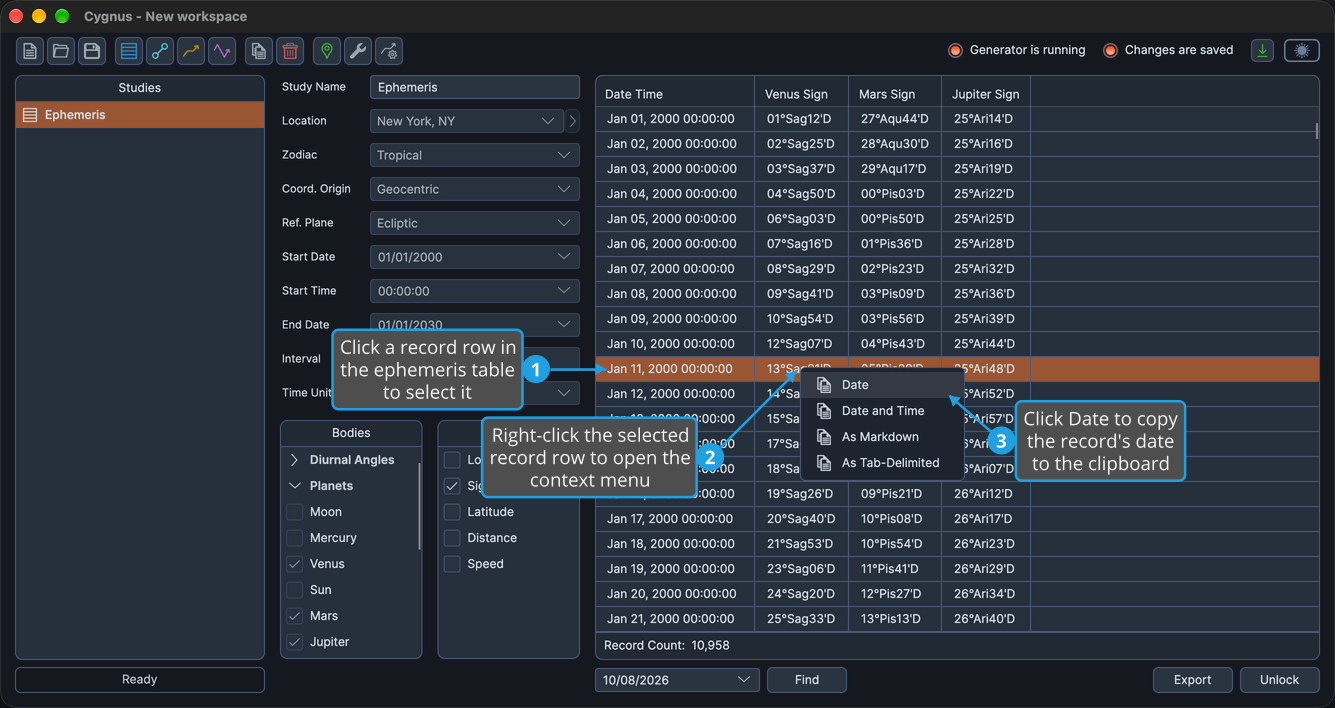
Task: Create a new workspace document
Action: tap(30, 51)
